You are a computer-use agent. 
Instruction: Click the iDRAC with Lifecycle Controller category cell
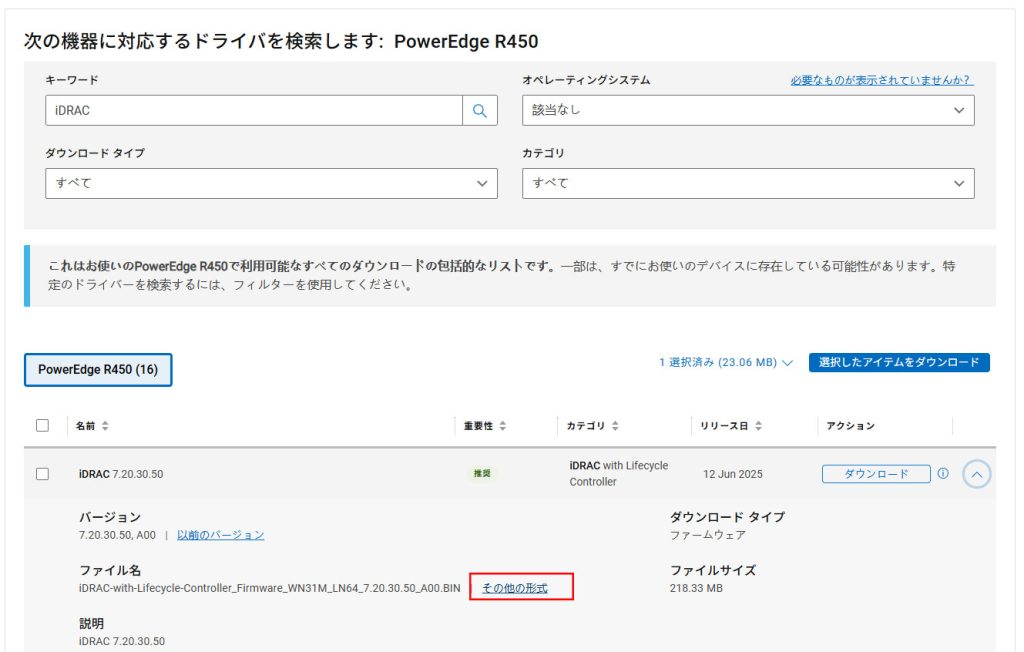tap(618, 474)
